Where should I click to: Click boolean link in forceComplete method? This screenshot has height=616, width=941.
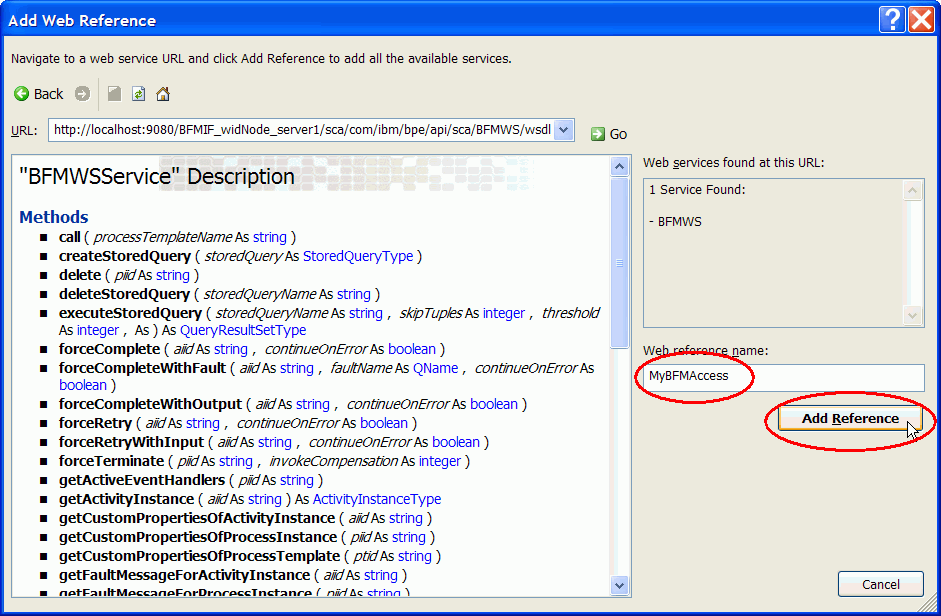click(412, 349)
